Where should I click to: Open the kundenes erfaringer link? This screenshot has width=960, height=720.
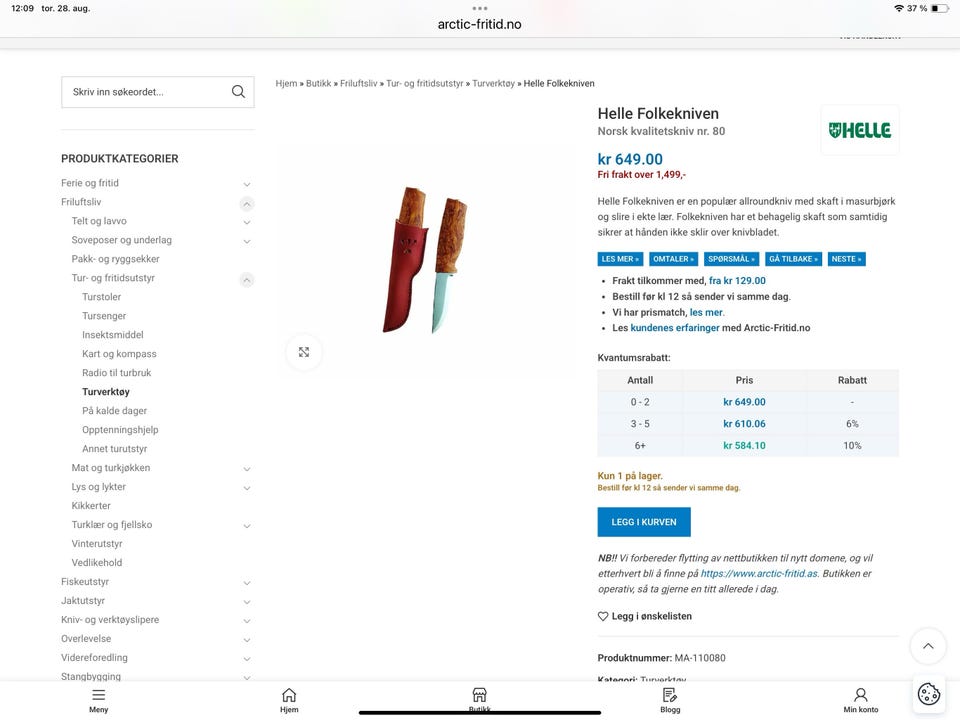click(x=675, y=328)
